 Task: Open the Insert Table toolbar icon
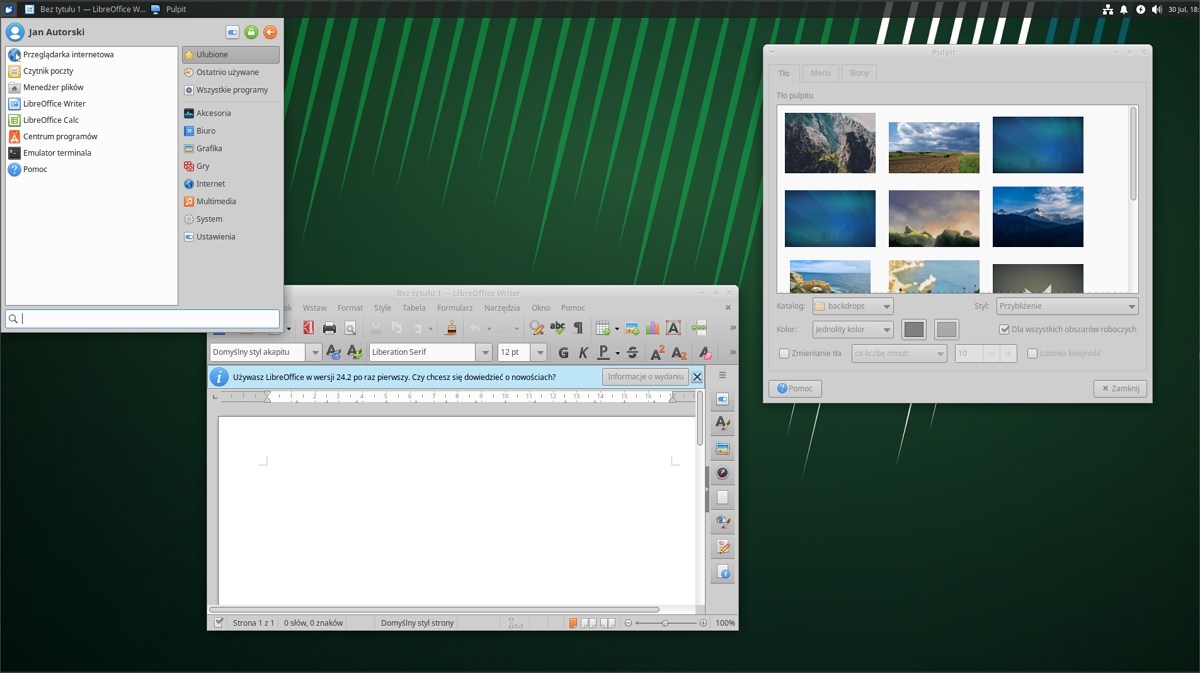[x=601, y=327]
